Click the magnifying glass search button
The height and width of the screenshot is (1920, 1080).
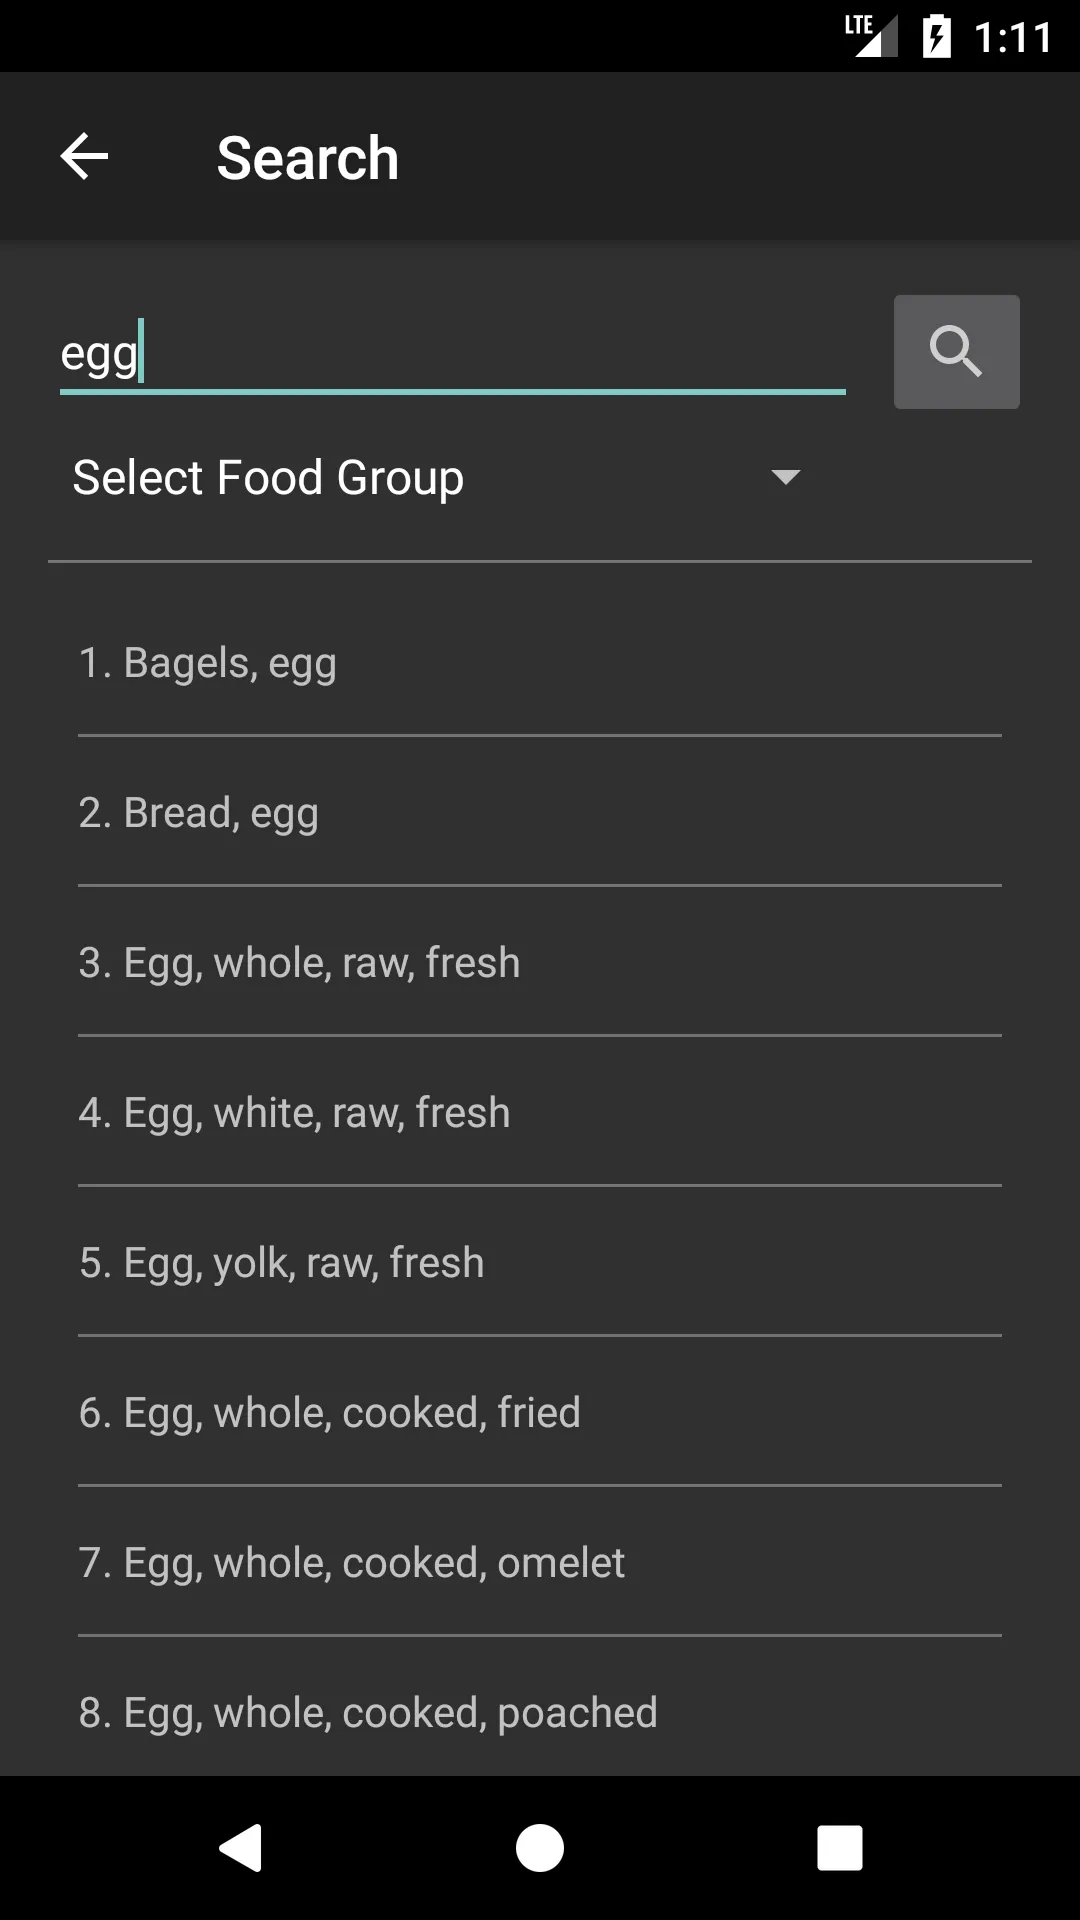956,352
